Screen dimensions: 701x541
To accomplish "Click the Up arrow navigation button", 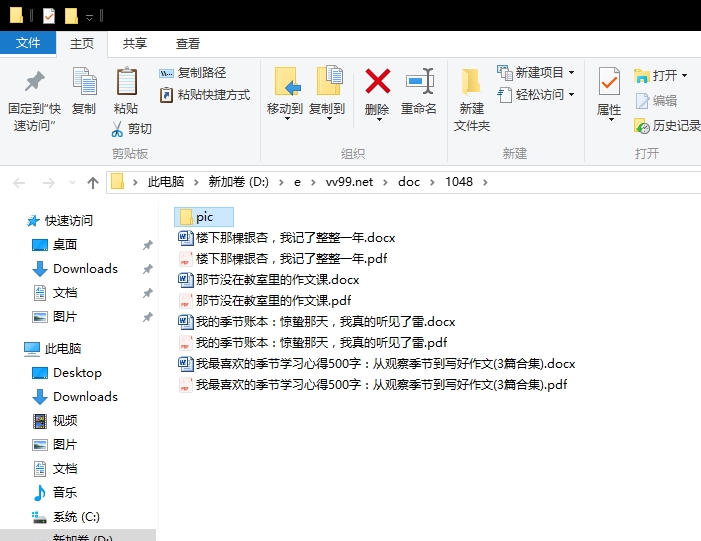I will [93, 182].
